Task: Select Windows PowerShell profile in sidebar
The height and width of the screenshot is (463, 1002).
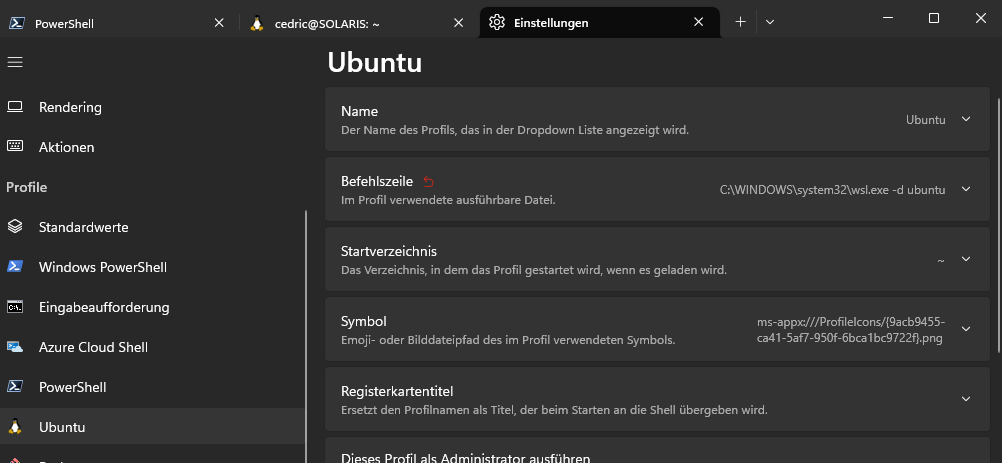Action: 103,267
